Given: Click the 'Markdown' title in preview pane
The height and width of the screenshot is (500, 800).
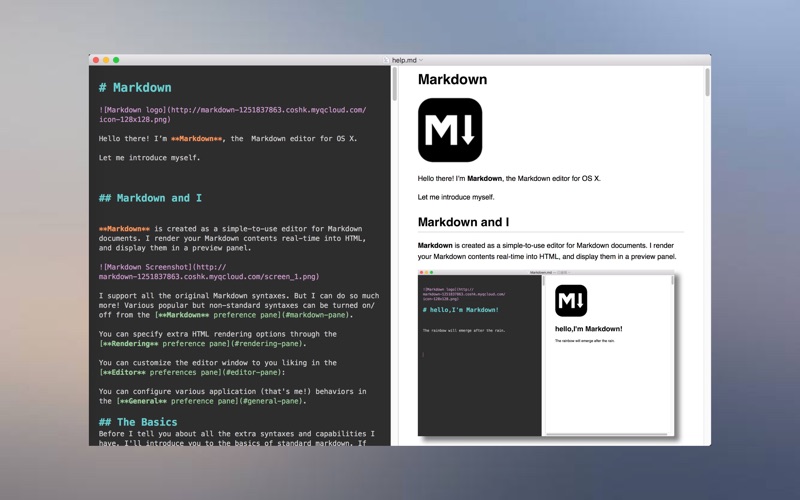Looking at the screenshot, I should [x=452, y=80].
